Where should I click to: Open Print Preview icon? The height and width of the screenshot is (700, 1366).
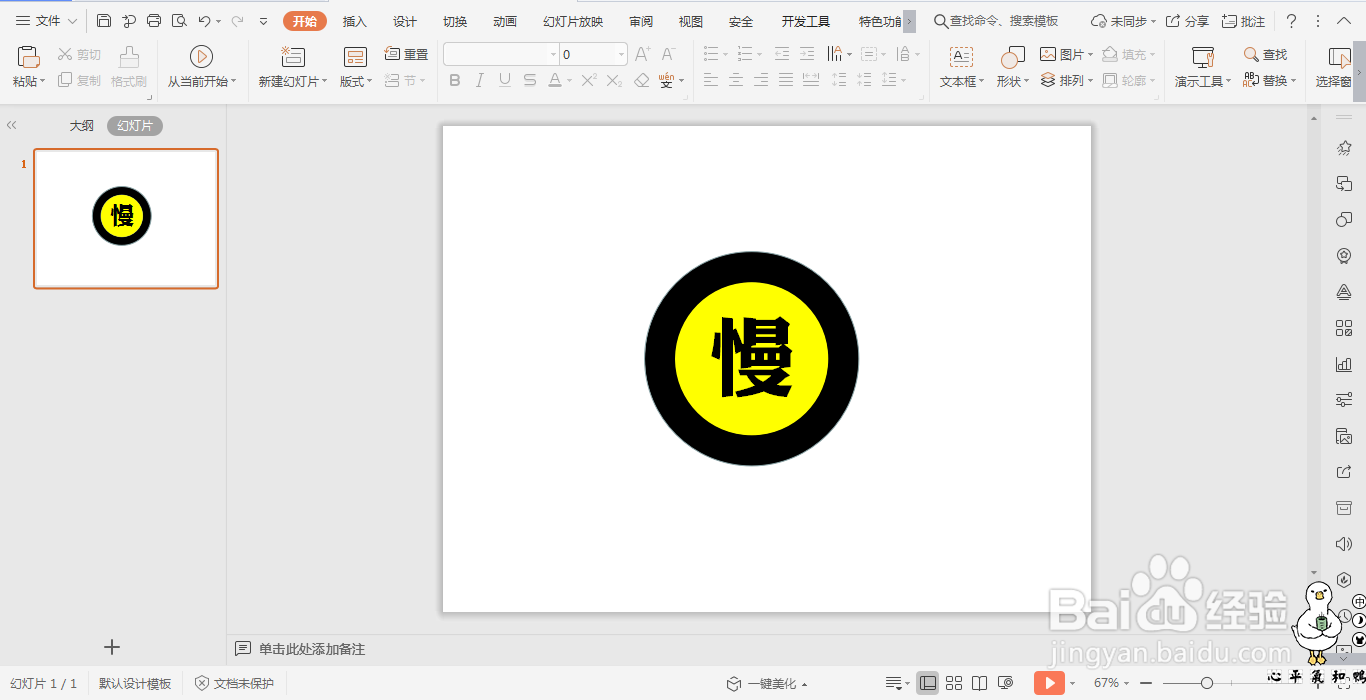(179, 21)
